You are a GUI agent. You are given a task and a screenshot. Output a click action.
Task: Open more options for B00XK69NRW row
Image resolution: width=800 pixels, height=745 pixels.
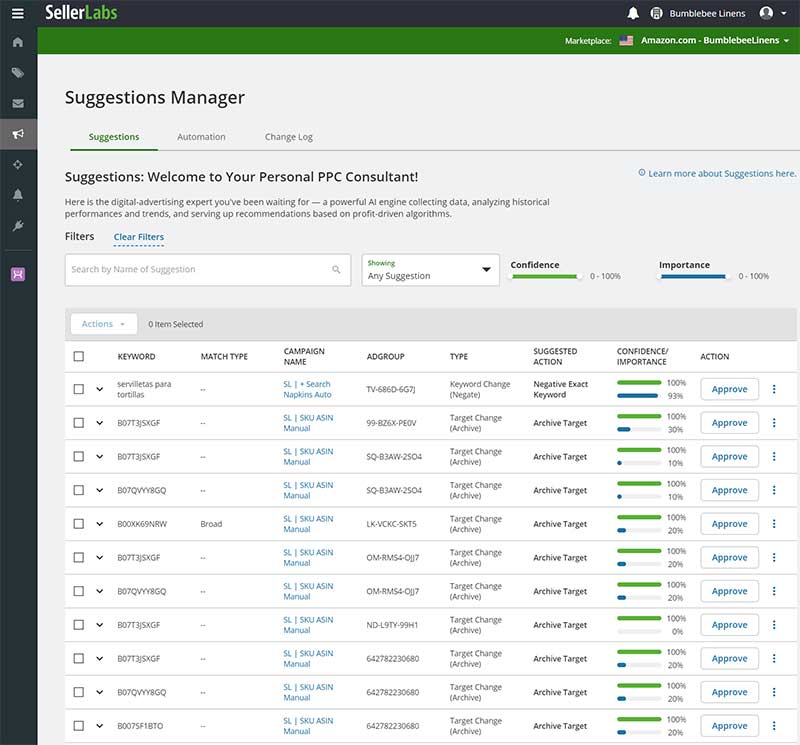774,524
